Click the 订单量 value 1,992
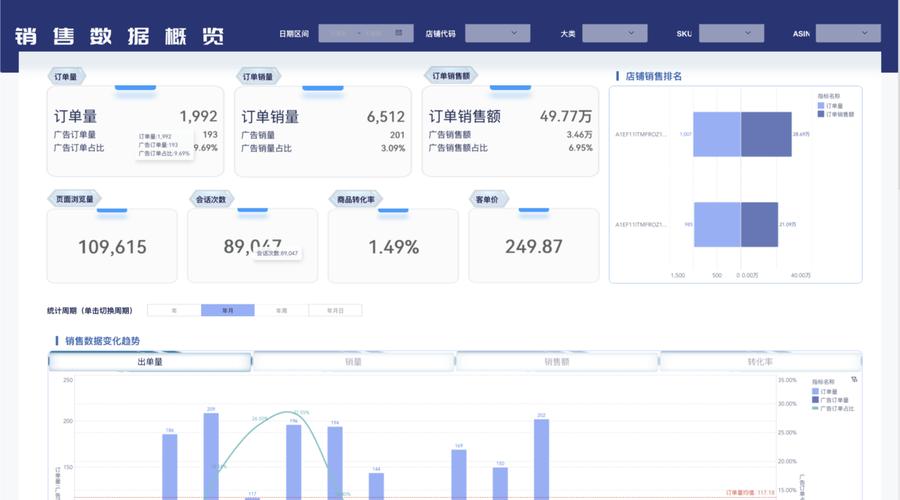Image resolution: width=900 pixels, height=500 pixels. (199, 117)
